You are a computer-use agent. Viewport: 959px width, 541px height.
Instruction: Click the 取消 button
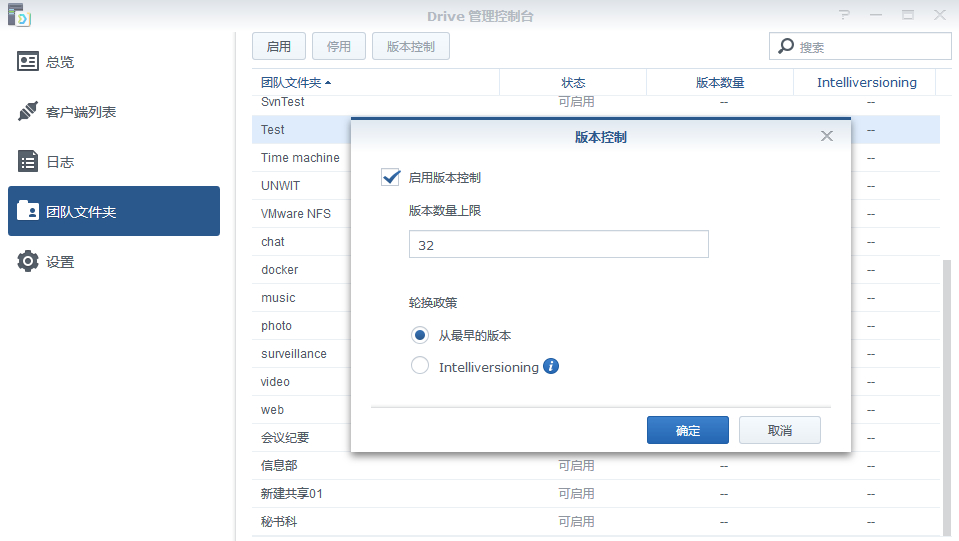point(779,430)
